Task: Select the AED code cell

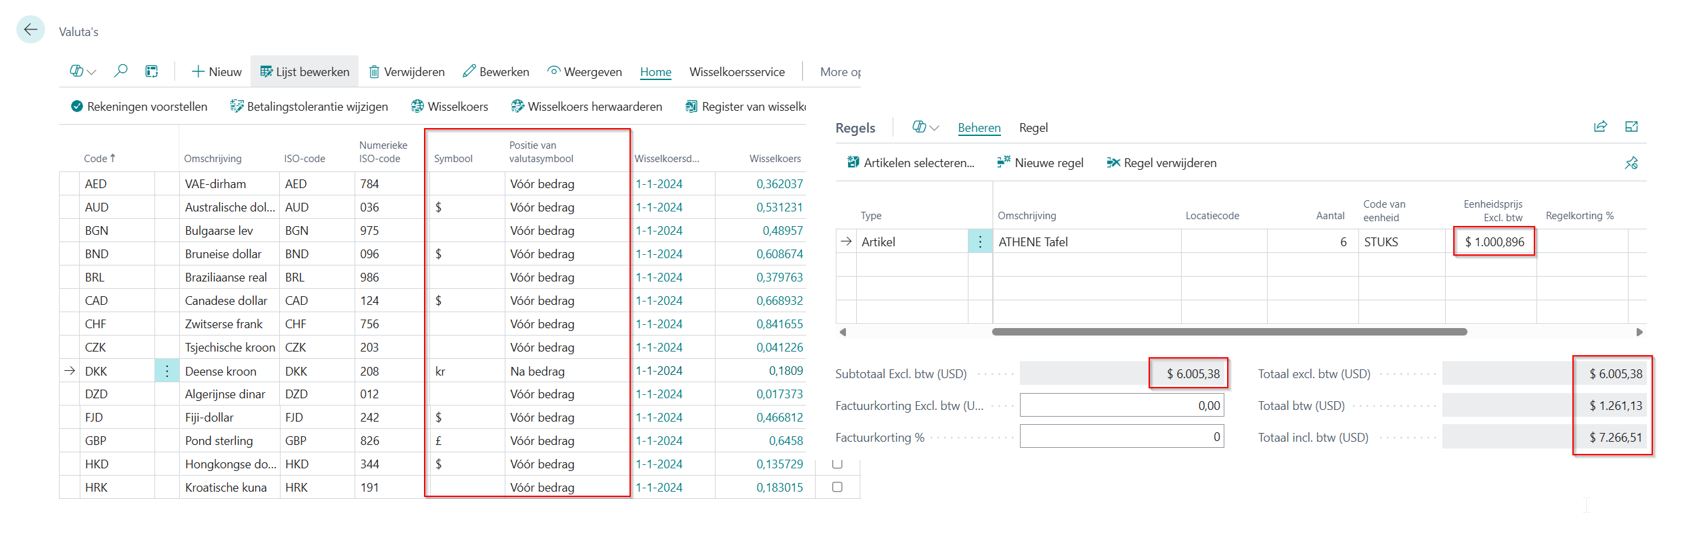Action: (x=118, y=184)
